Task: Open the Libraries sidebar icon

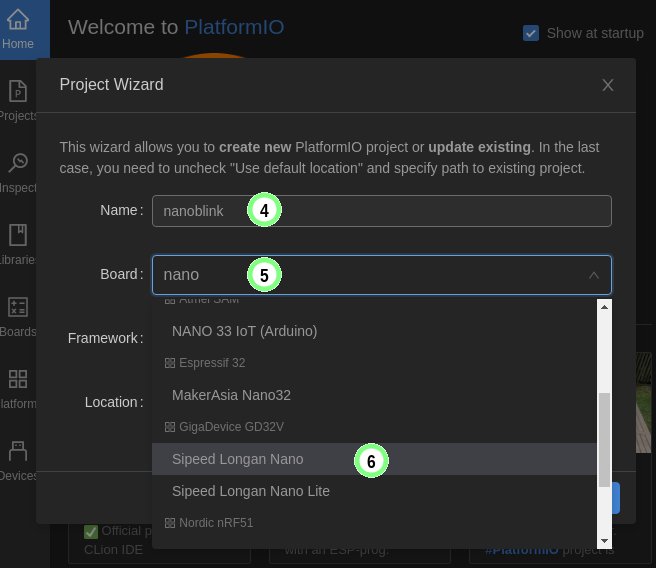Action: click(x=18, y=243)
